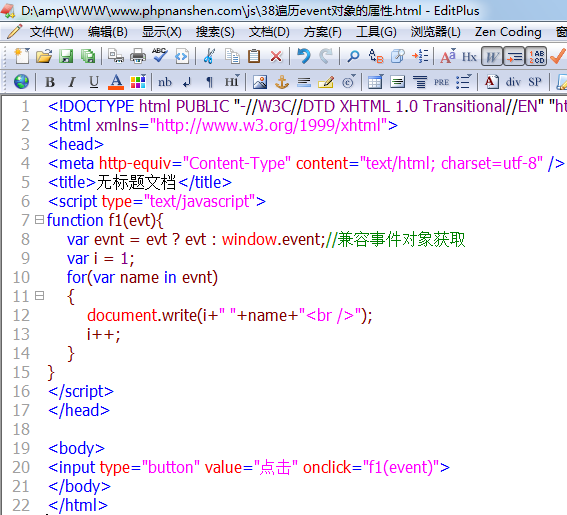
Task: Click line number 20 in the gutter
Action: 21,467
